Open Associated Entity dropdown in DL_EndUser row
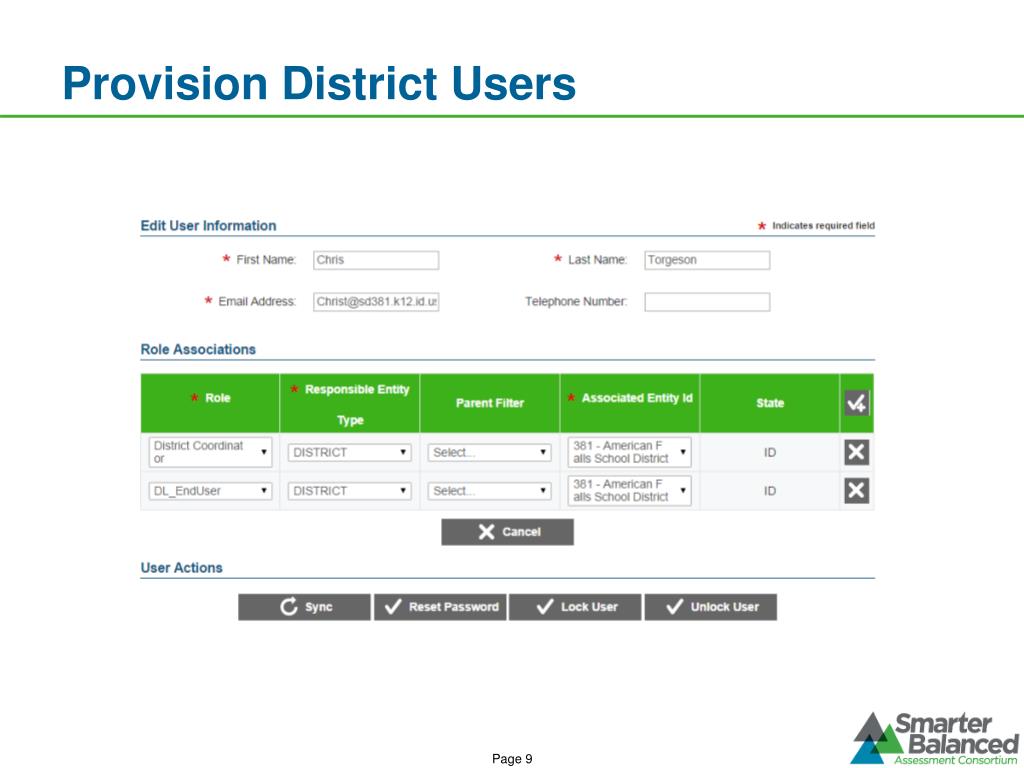 click(x=630, y=490)
